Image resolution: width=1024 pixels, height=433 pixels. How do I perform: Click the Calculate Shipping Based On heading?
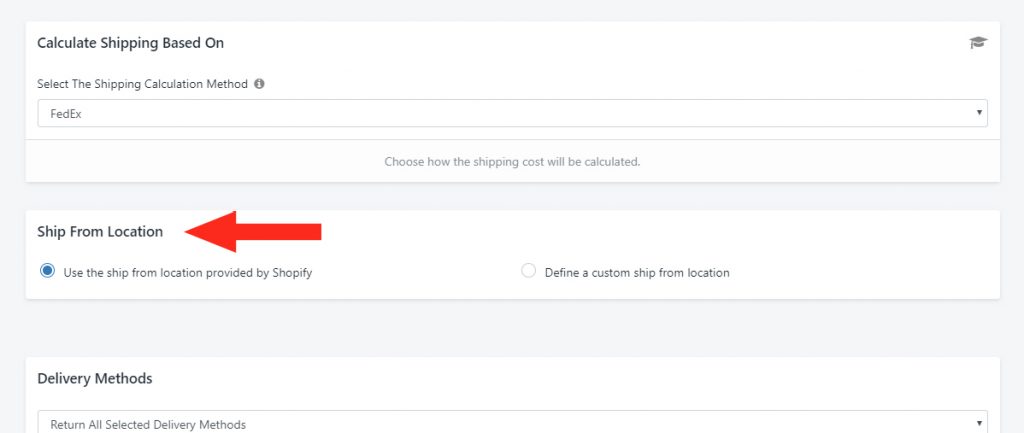pyautogui.click(x=131, y=43)
